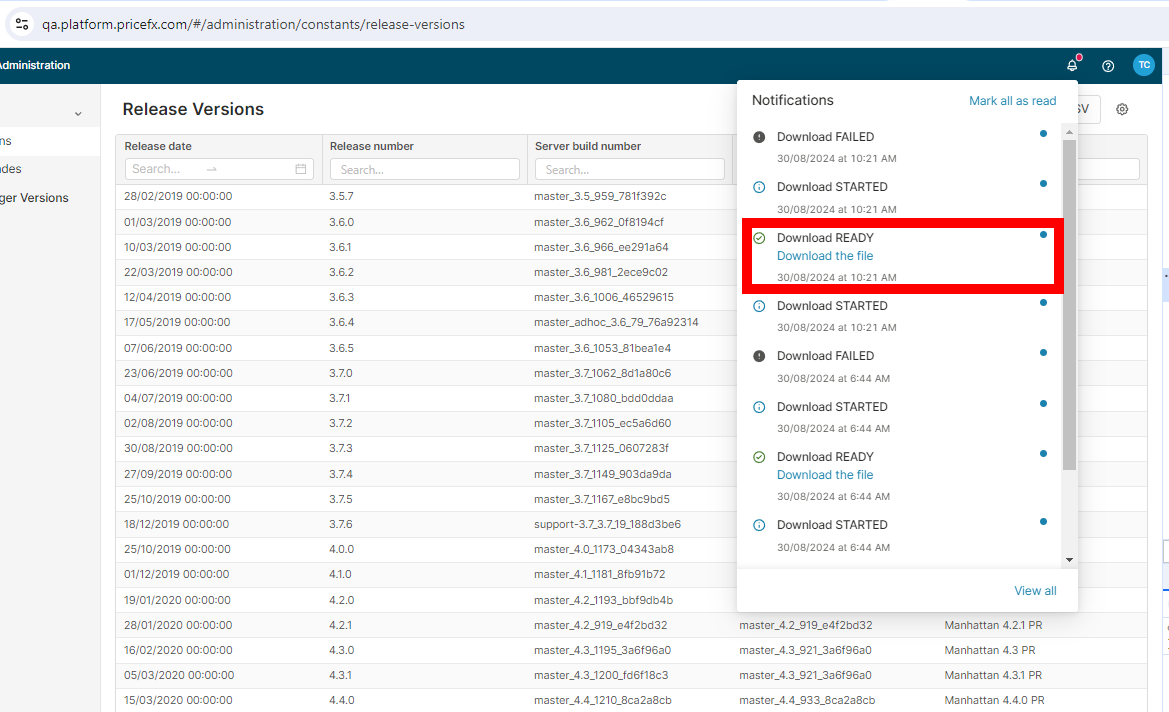Toggle unread dot on highlighted Download READY notification
This screenshot has width=1169, height=712.
[1043, 235]
